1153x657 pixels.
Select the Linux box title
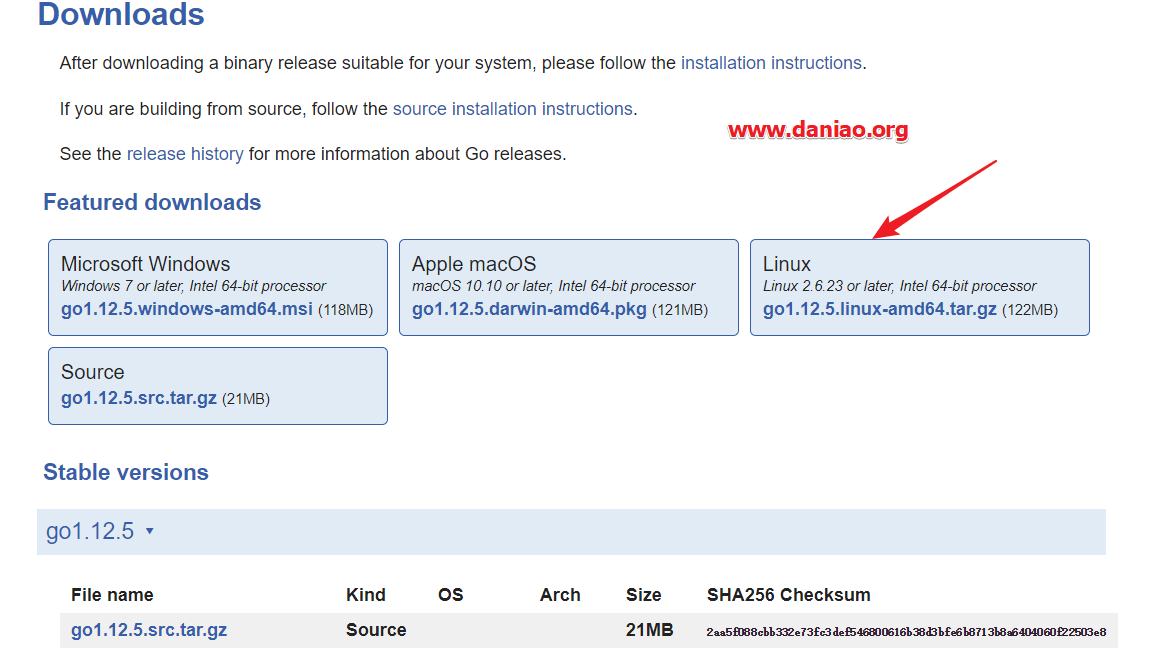click(787, 264)
